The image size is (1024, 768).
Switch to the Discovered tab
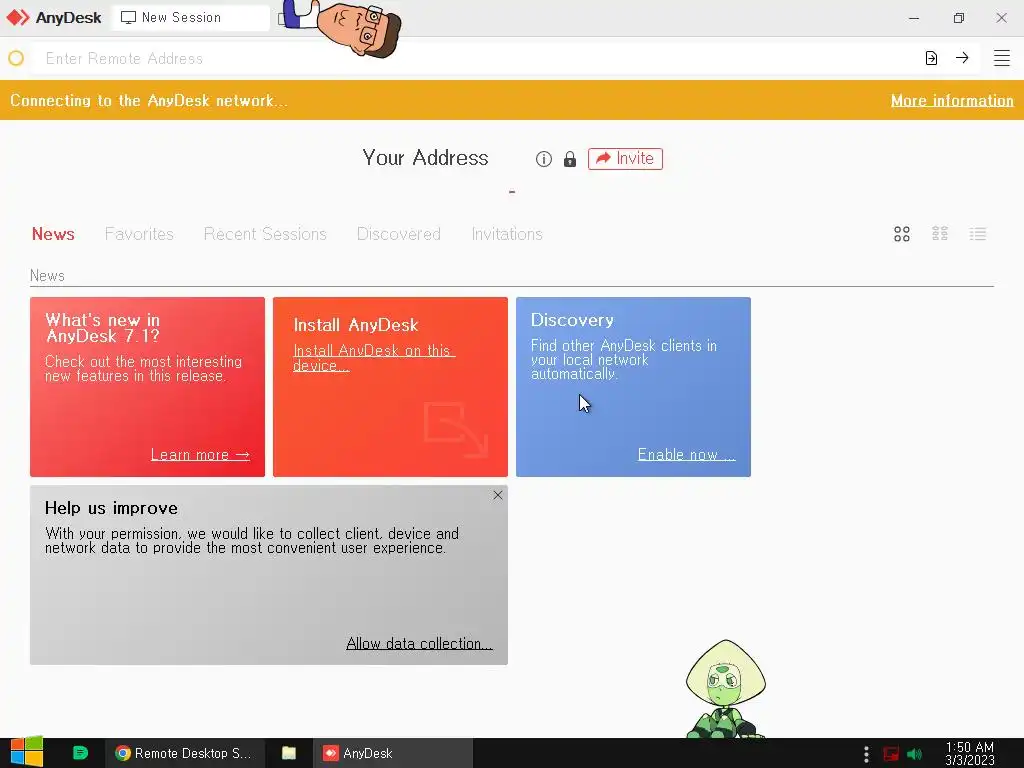click(398, 234)
